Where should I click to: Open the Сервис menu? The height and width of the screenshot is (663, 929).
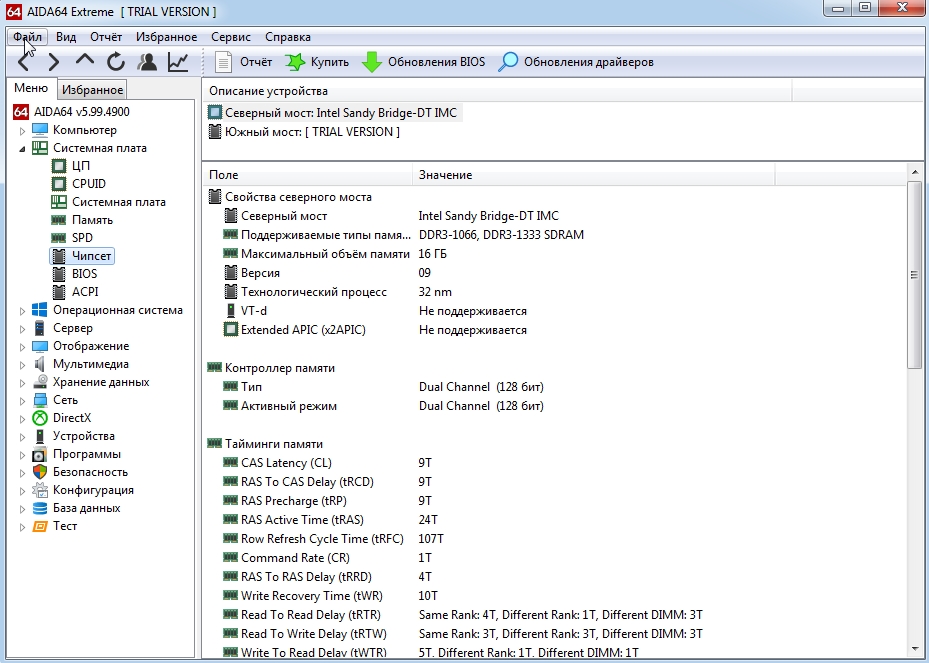tap(231, 37)
